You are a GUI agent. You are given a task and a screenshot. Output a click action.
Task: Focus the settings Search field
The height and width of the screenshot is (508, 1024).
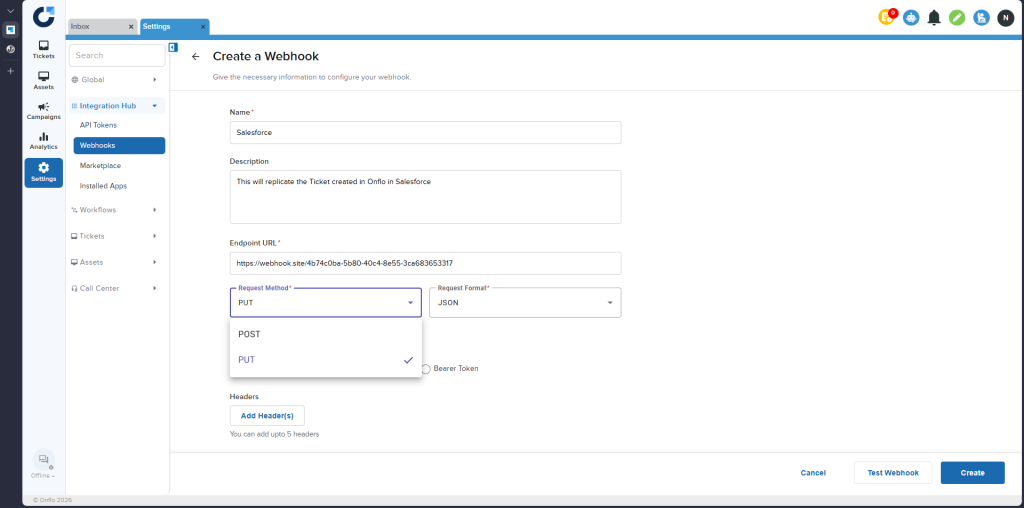coord(117,56)
